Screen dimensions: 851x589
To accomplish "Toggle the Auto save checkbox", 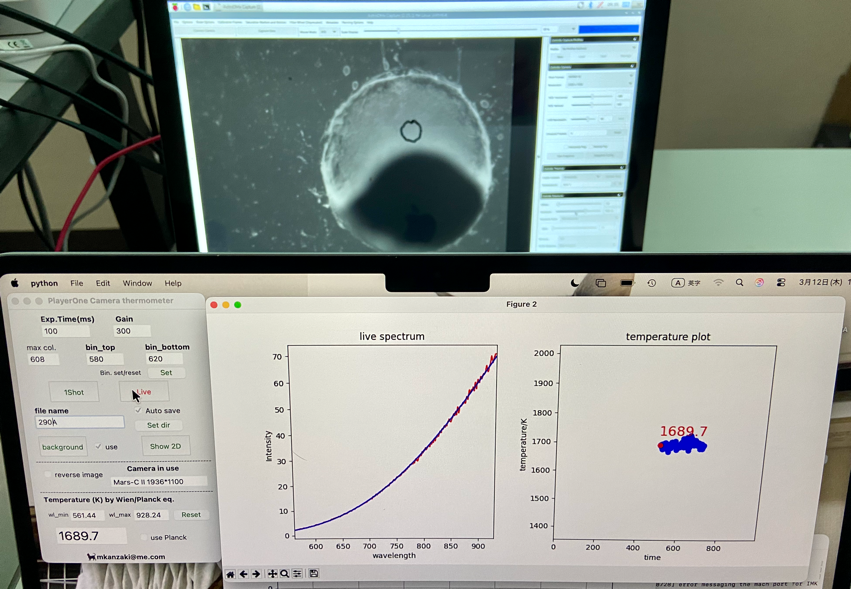I will coord(138,410).
